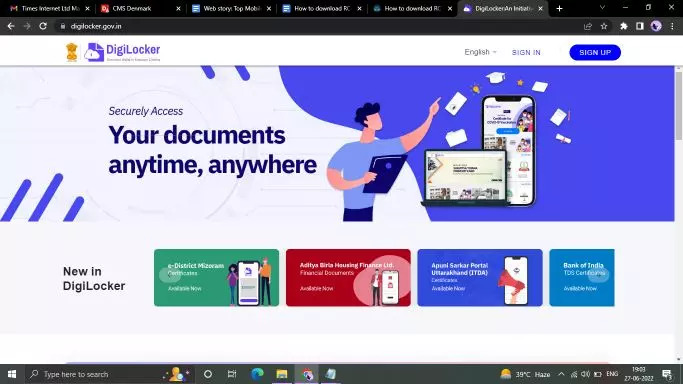Image resolution: width=683 pixels, height=384 pixels.
Task: Open the Chrome side panel icon
Action: coord(639,26)
